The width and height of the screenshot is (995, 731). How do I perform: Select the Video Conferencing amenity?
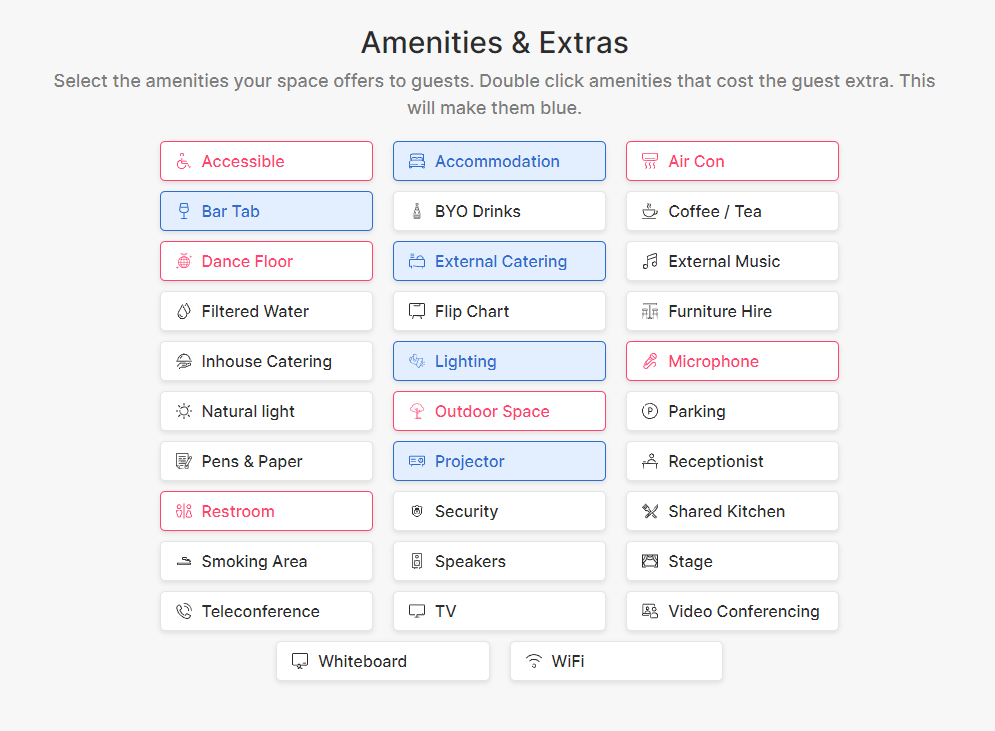tap(732, 611)
